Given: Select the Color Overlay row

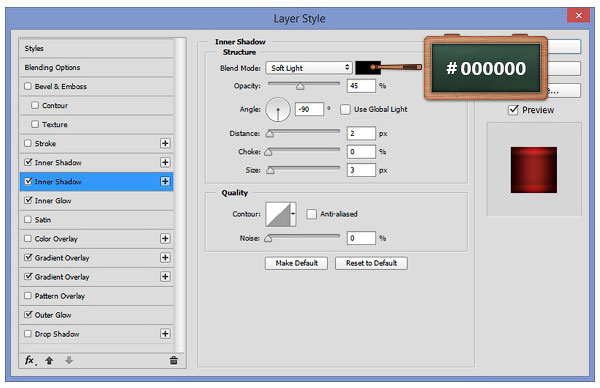Looking at the screenshot, I should tap(96, 239).
